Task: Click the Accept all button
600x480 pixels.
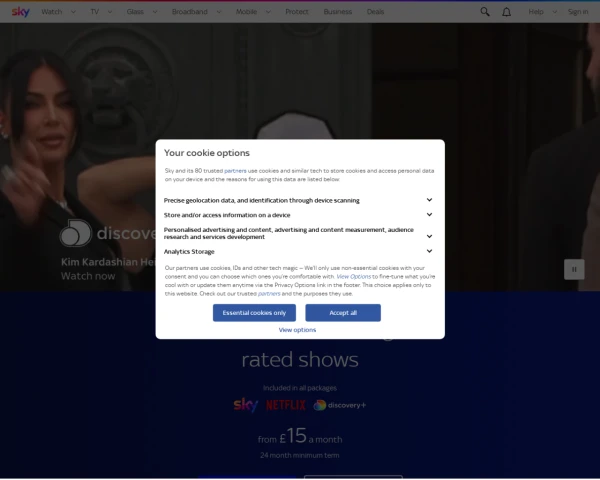Action: [x=343, y=313]
